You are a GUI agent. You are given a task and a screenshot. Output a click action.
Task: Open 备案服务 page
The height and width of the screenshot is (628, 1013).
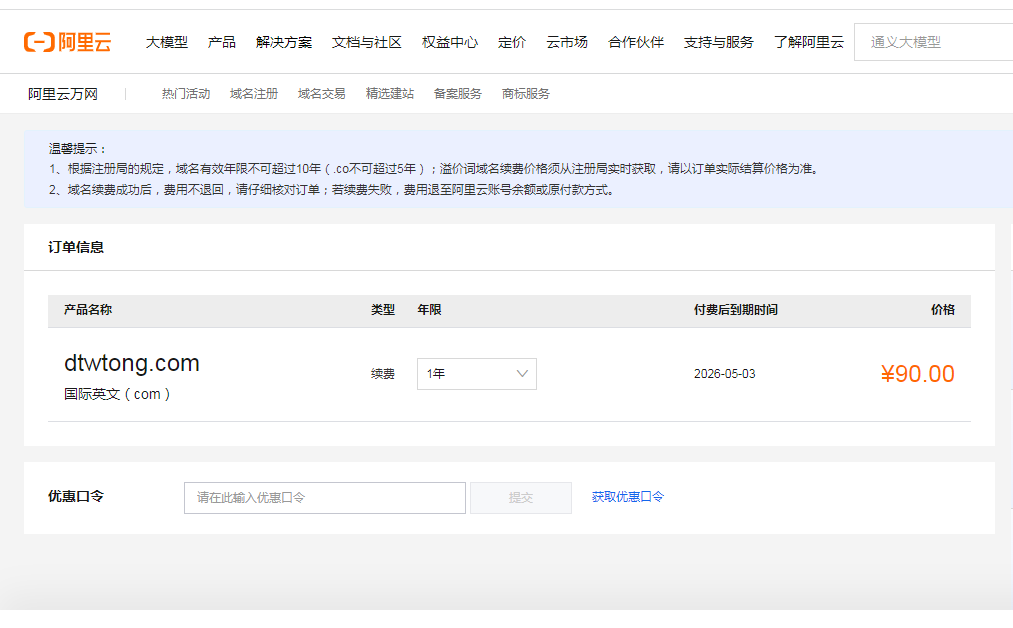tap(457, 94)
